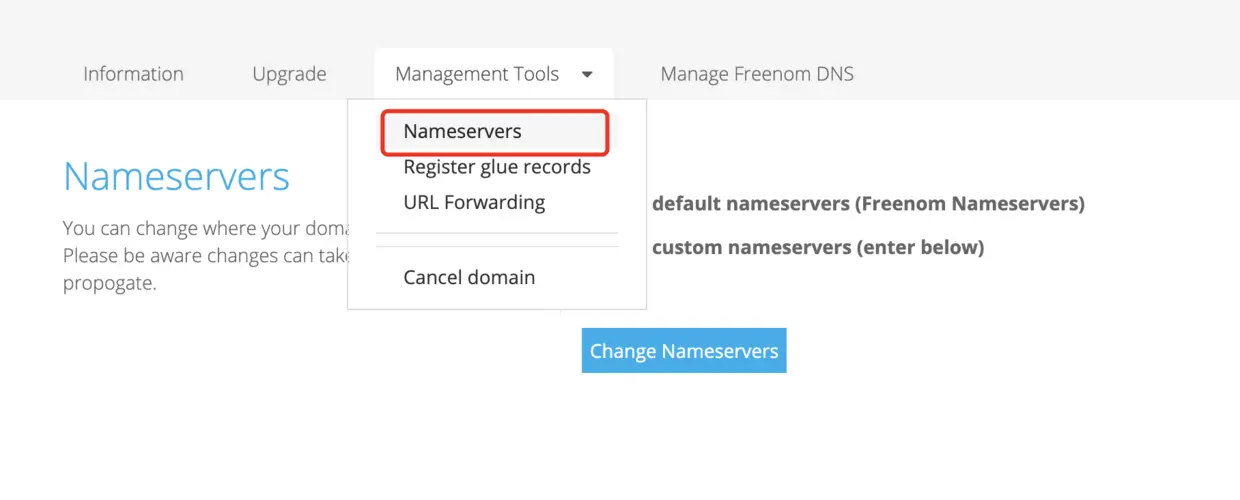
Task: Click the divider line above Cancel domain
Action: 497,240
